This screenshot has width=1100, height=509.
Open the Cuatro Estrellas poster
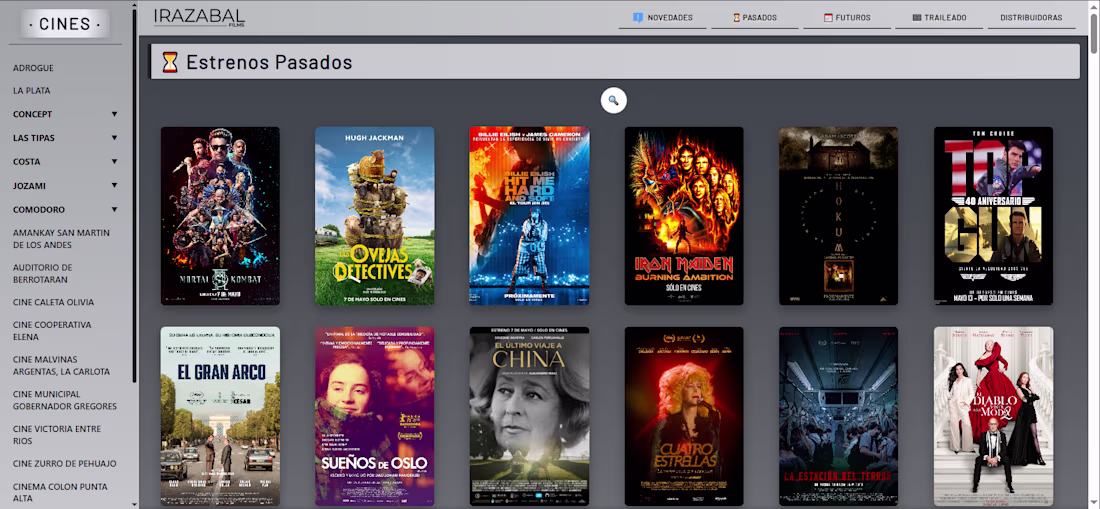click(684, 416)
